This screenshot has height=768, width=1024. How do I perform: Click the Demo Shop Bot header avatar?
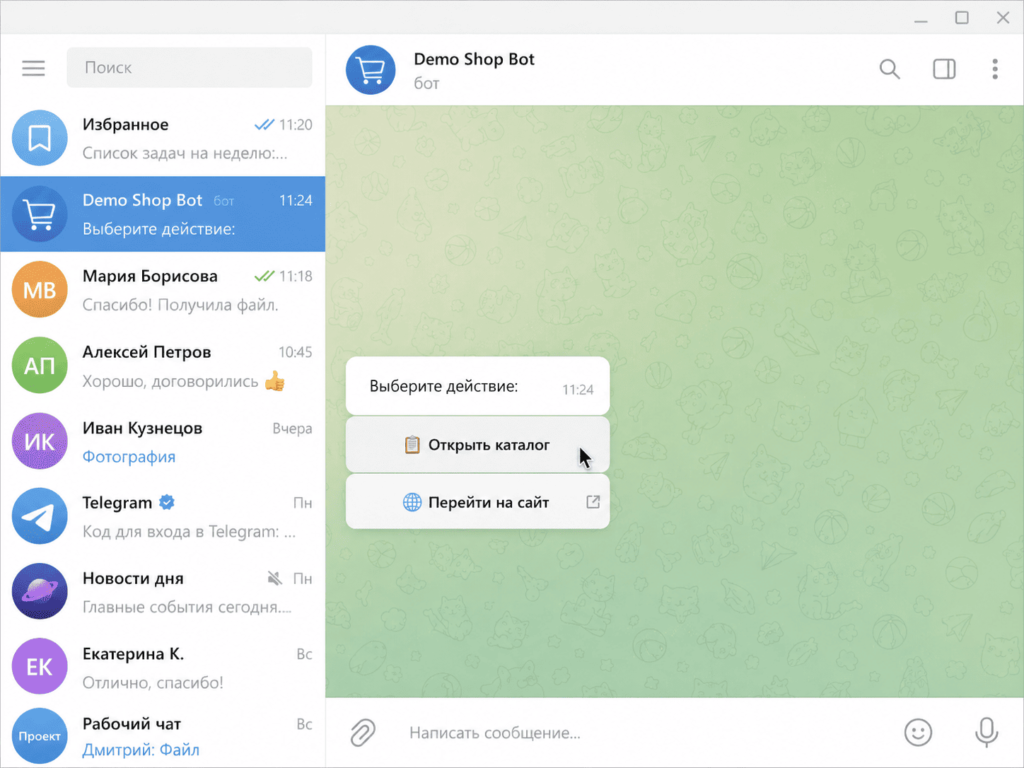[370, 70]
